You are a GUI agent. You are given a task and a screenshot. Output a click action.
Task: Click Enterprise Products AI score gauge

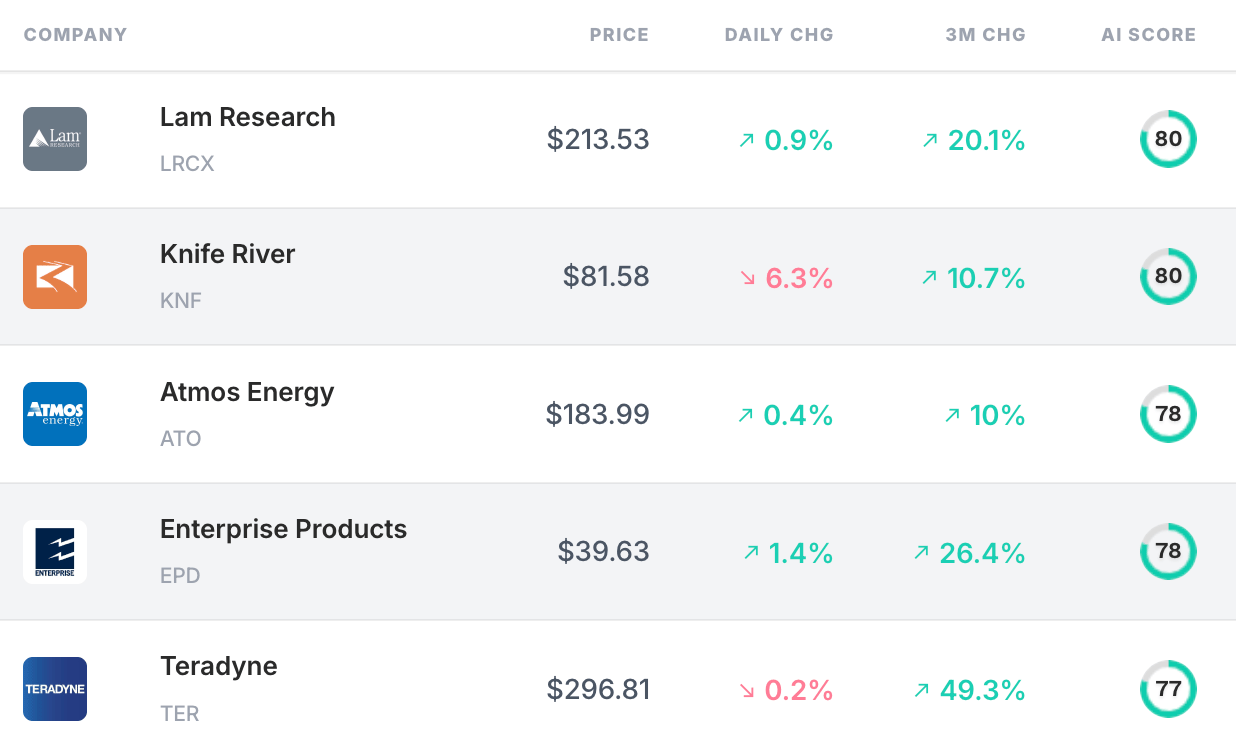[1168, 552]
